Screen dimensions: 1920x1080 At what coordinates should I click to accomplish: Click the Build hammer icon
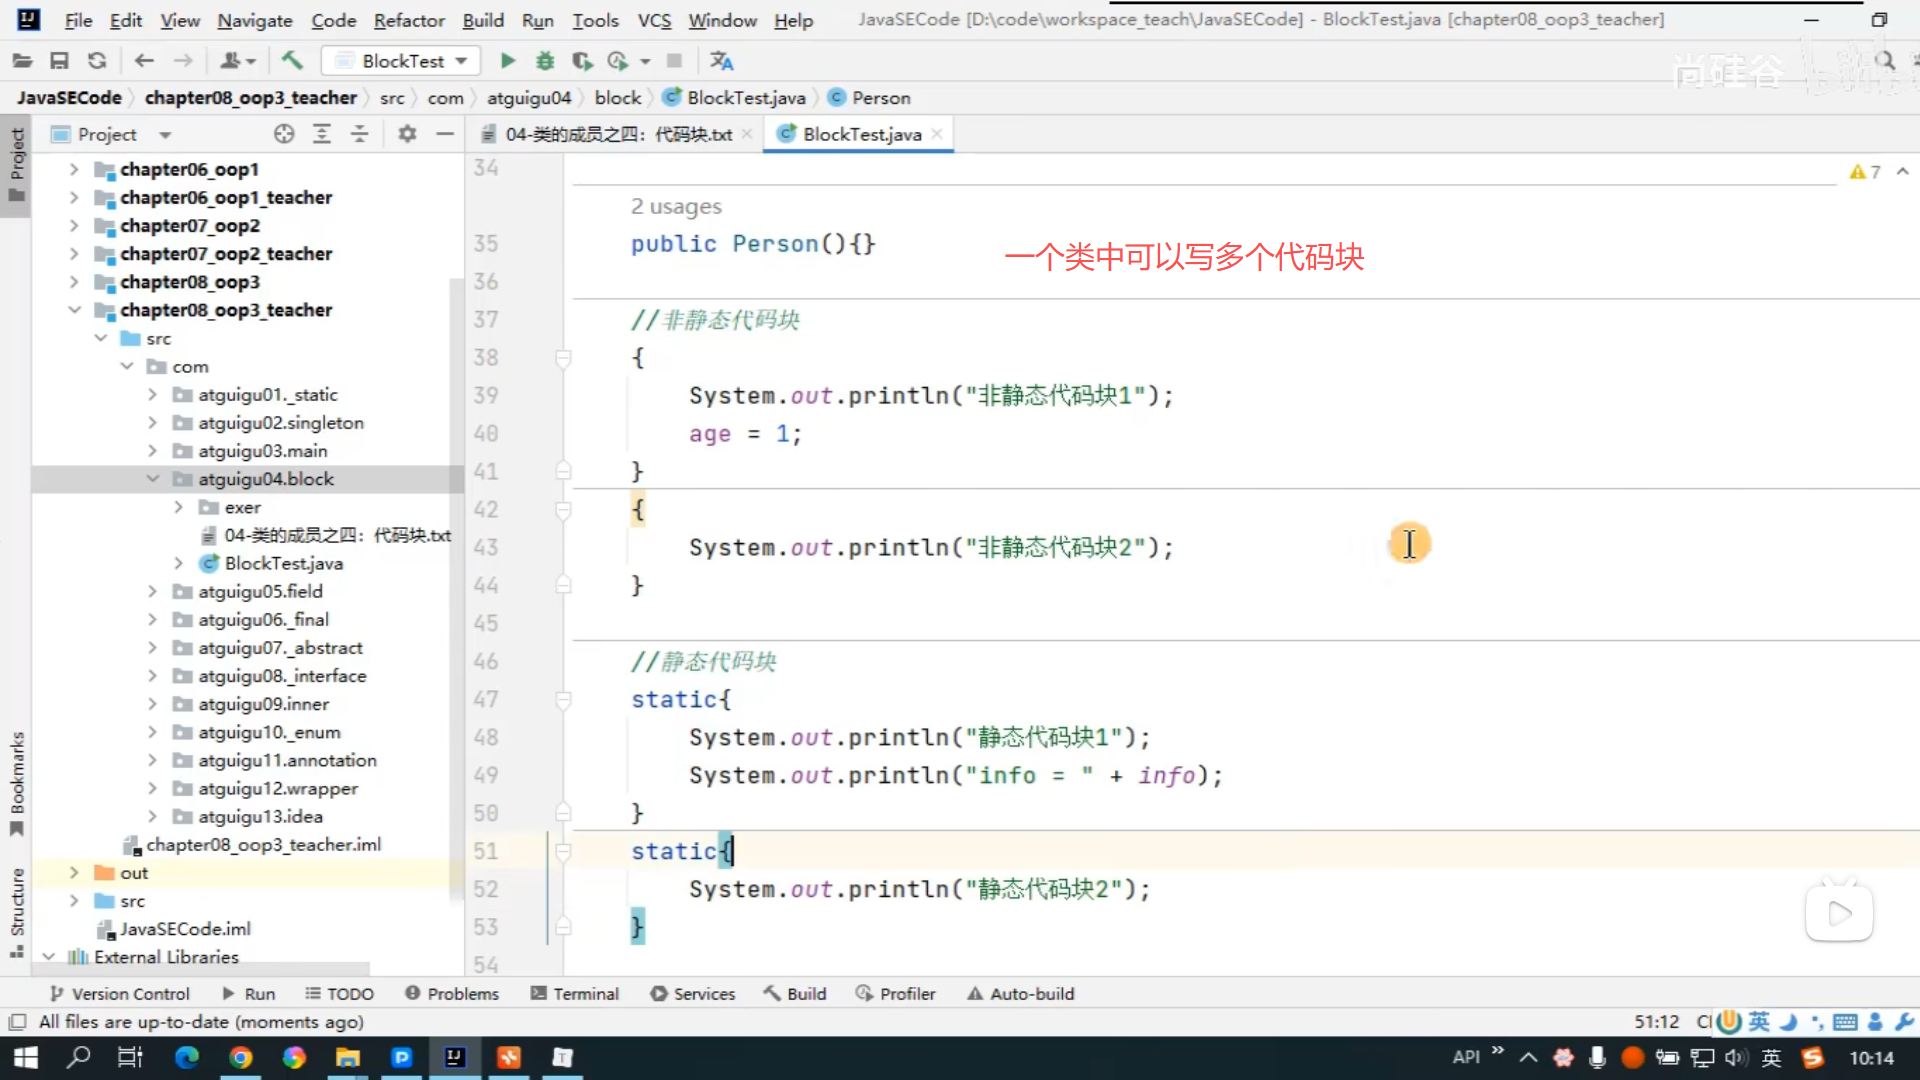tap(292, 61)
